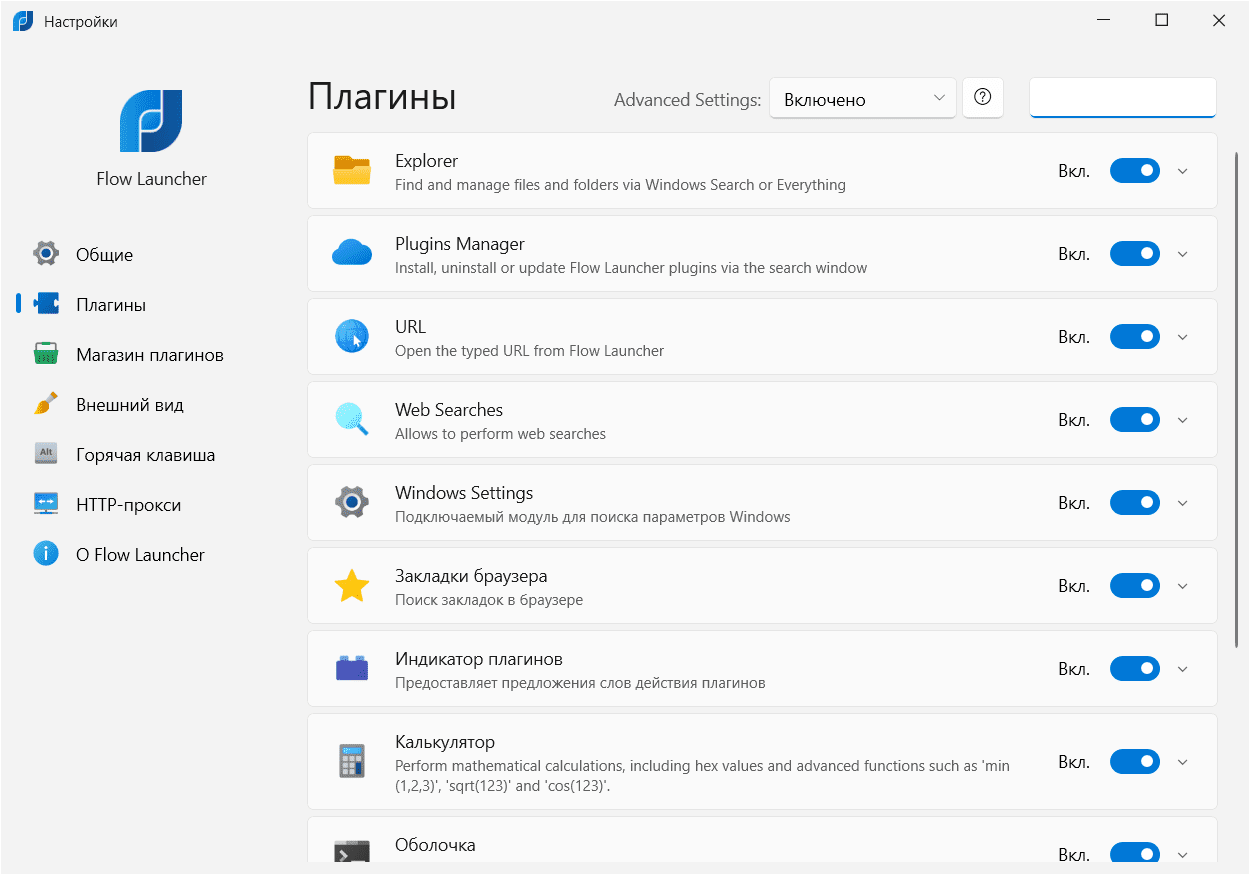The width and height of the screenshot is (1250, 875).
Task: Click the Explorer folder icon
Action: [352, 171]
